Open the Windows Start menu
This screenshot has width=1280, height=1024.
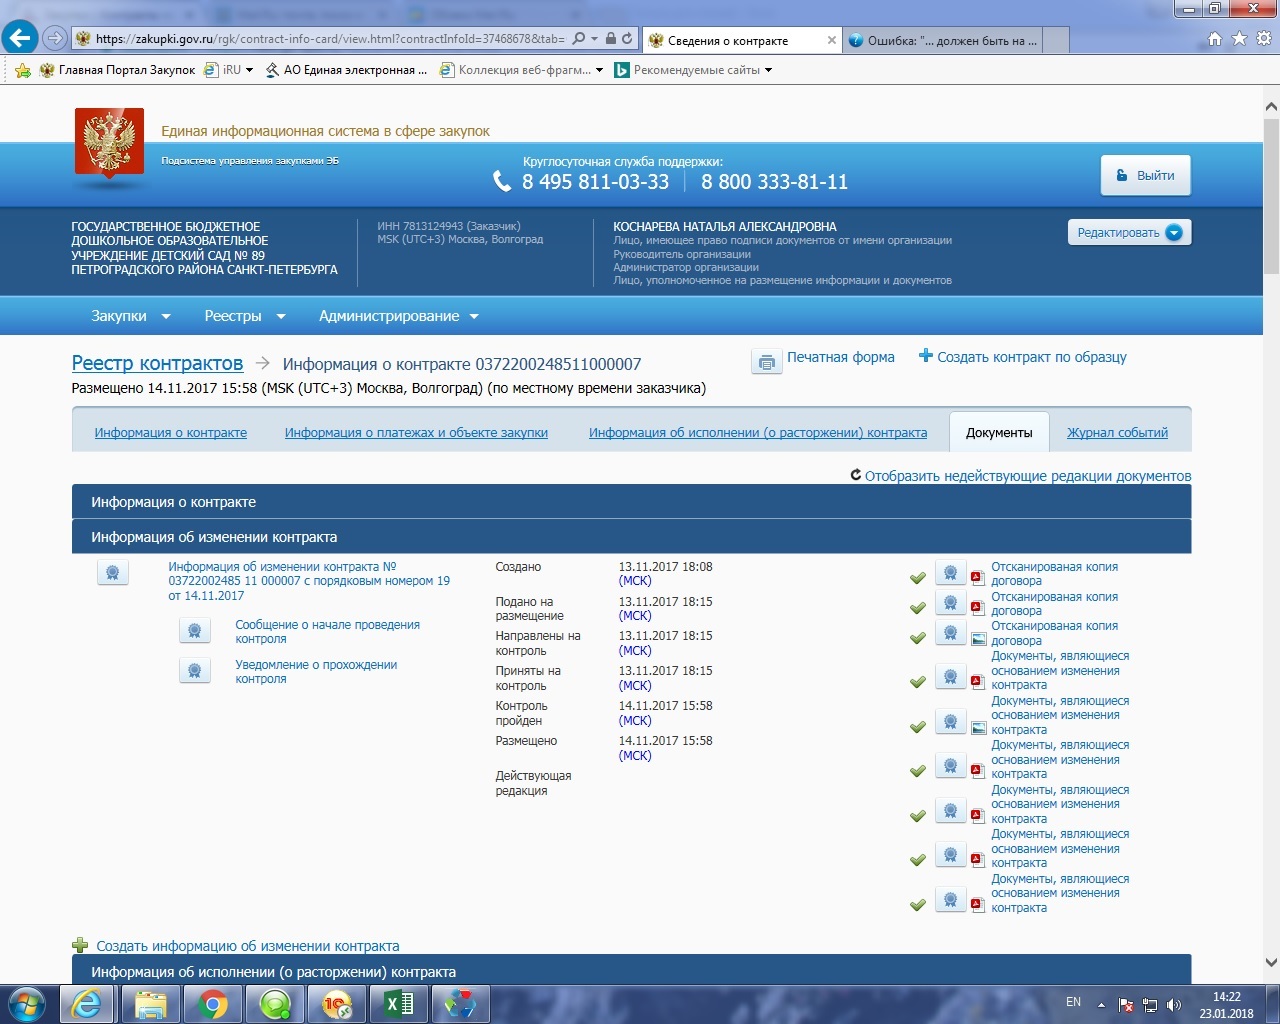27,1004
